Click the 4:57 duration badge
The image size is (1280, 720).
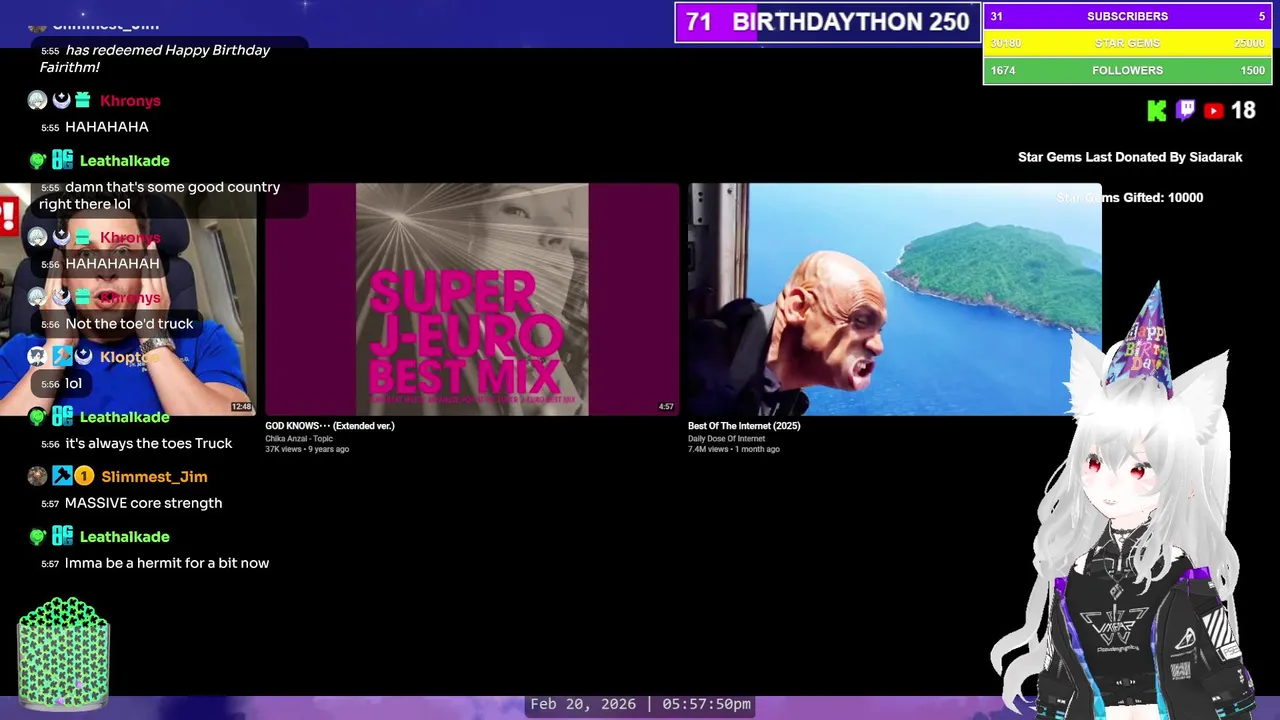(x=666, y=407)
